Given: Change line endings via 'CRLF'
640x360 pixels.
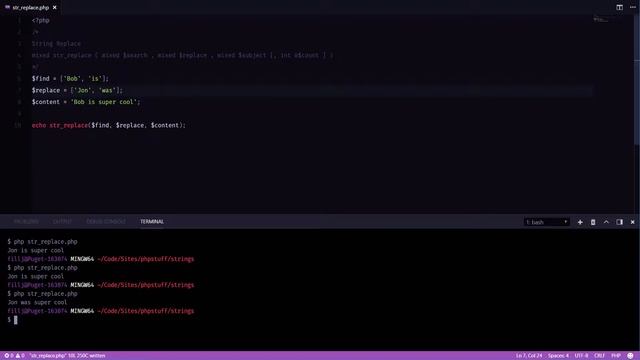Looking at the screenshot, I should [x=599, y=356].
